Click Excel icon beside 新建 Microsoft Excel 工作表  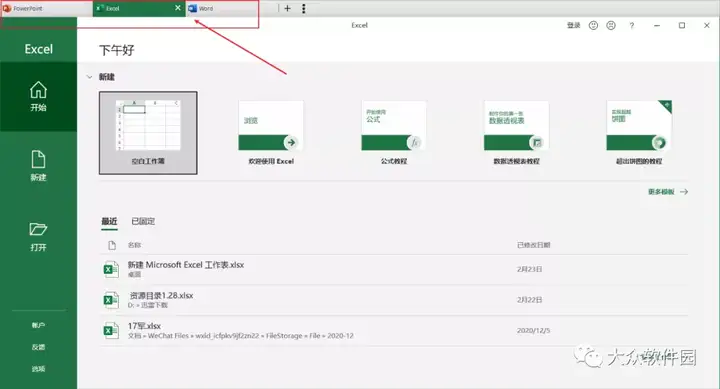tap(111, 269)
